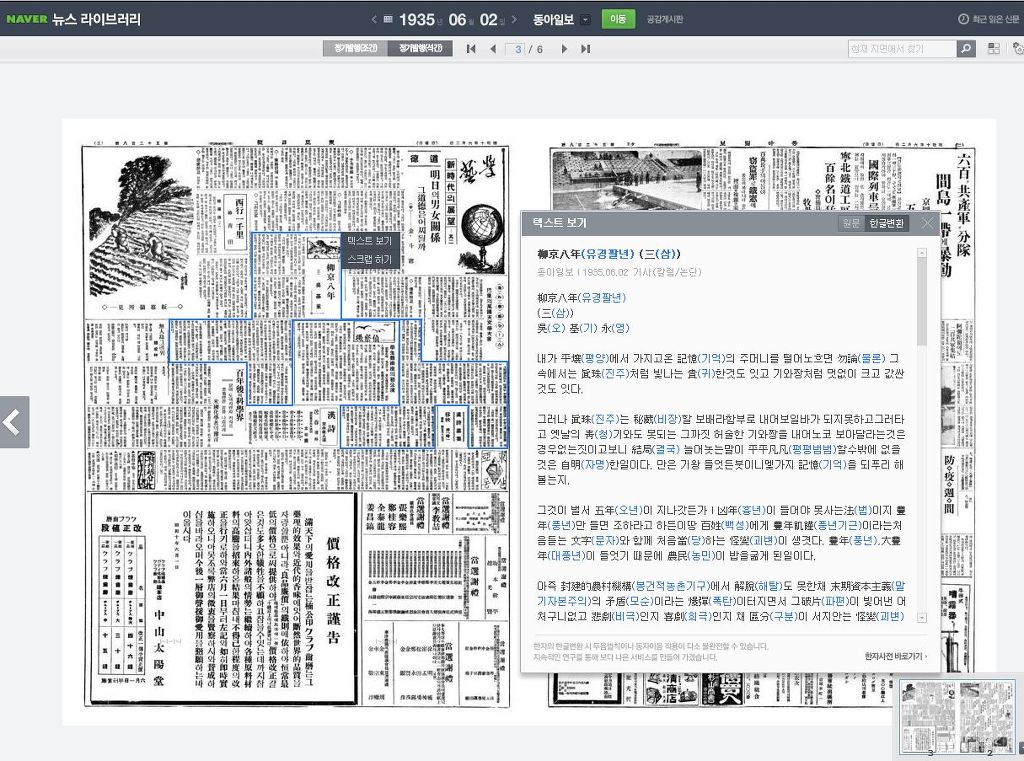This screenshot has height=761, width=1024.
Task: Go to the previous page
Action: click(493, 49)
